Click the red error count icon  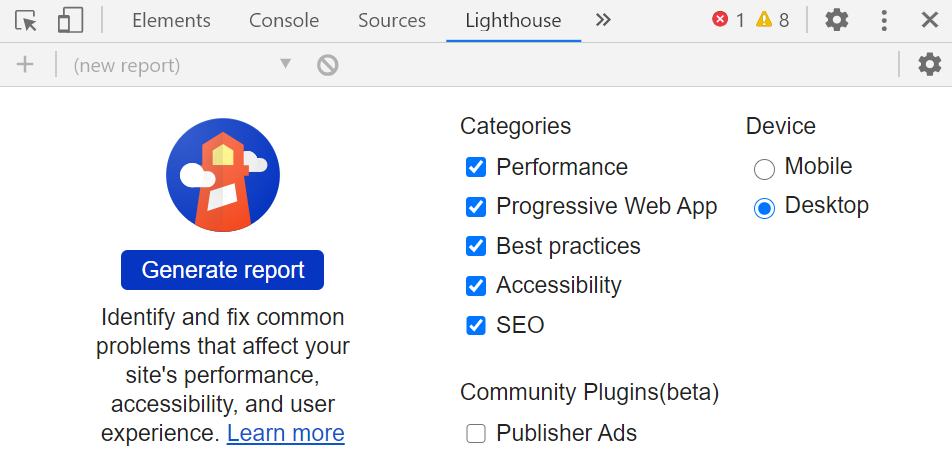(721, 20)
